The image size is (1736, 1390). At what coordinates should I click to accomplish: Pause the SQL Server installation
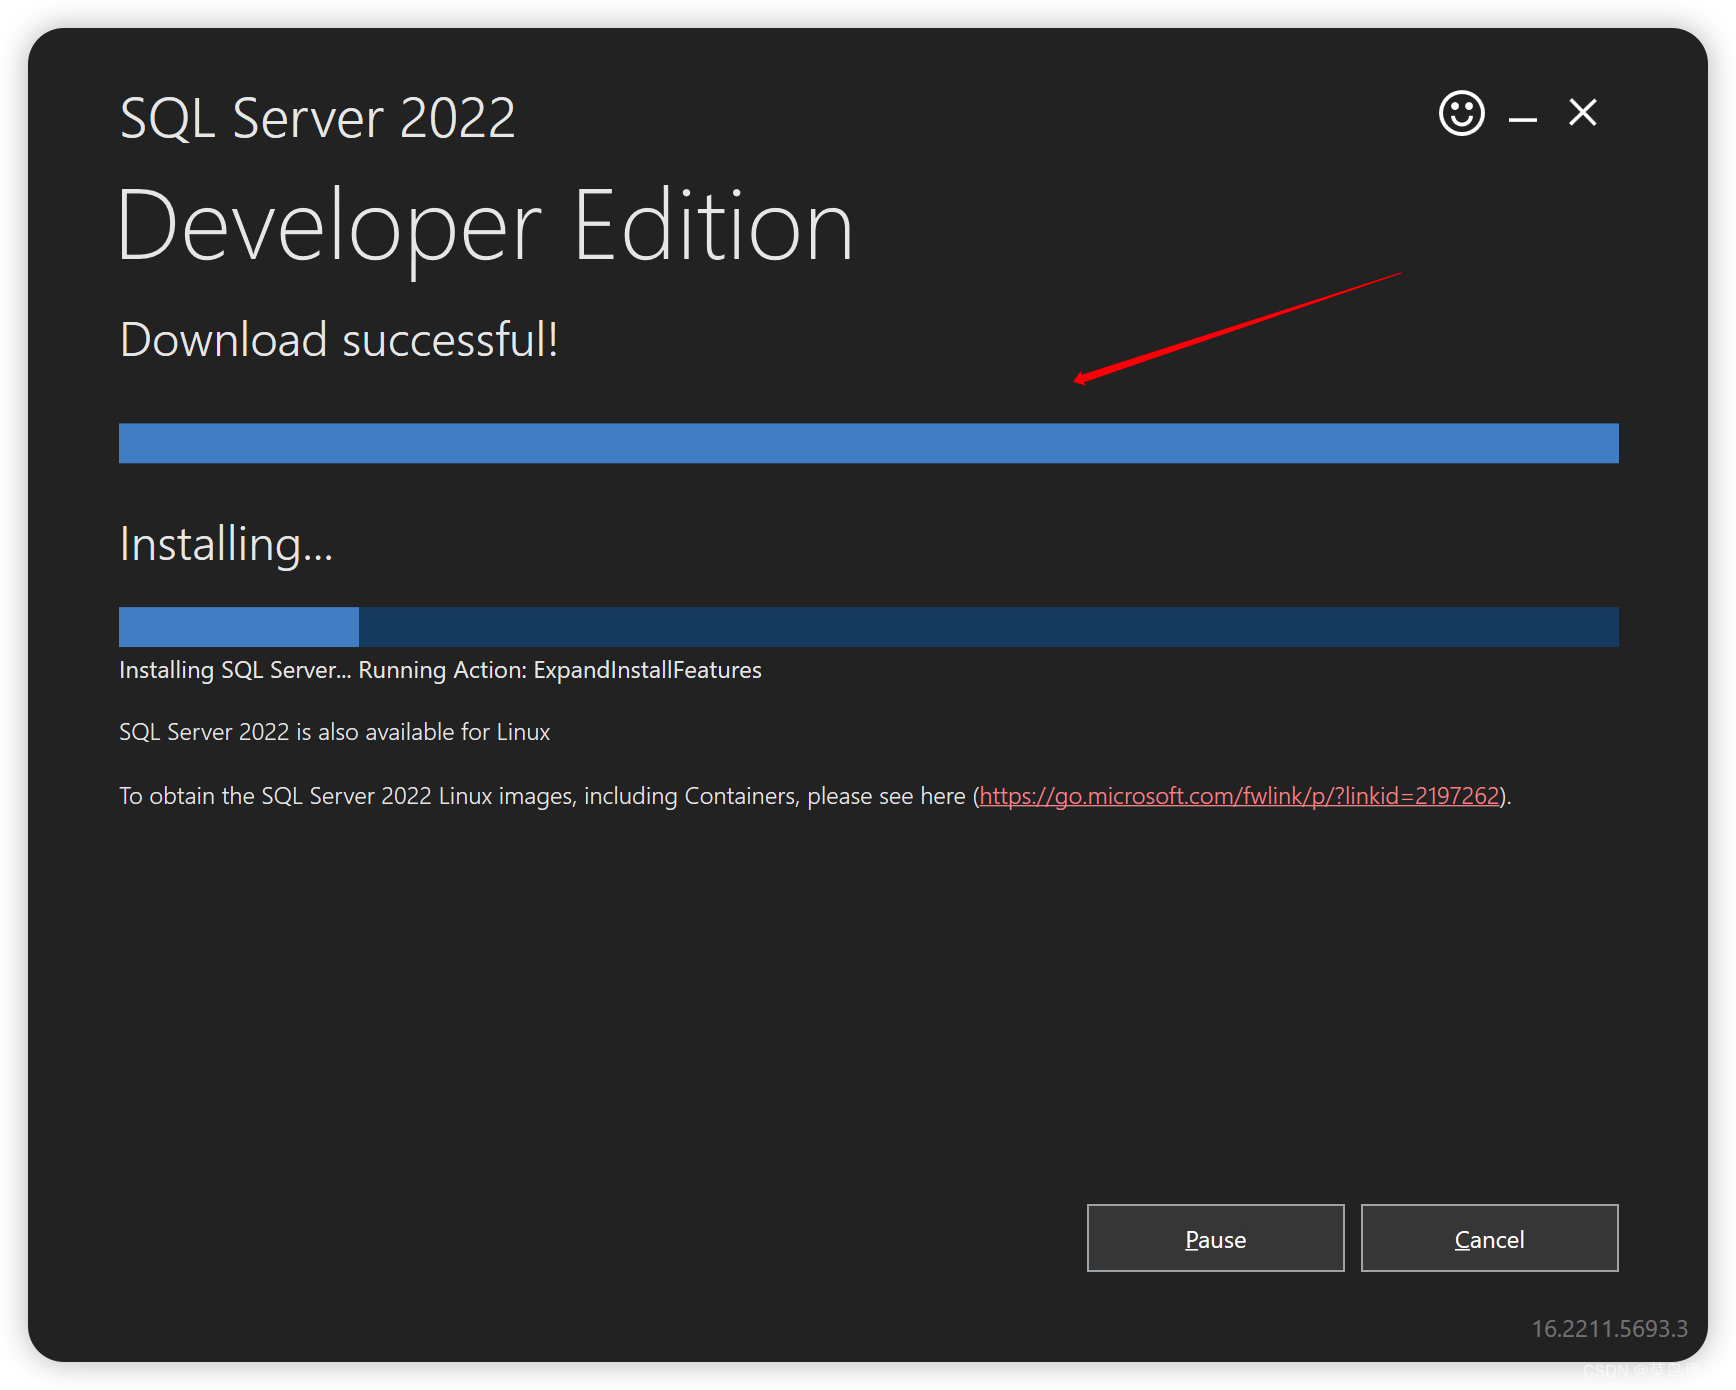pos(1215,1238)
